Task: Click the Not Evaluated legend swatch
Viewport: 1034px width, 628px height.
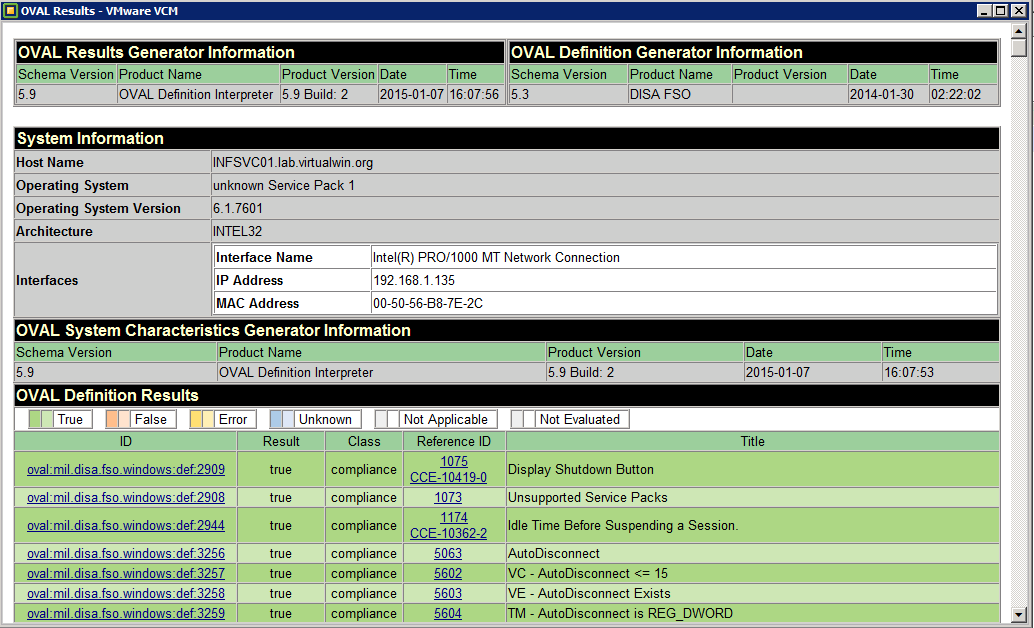Action: click(523, 419)
